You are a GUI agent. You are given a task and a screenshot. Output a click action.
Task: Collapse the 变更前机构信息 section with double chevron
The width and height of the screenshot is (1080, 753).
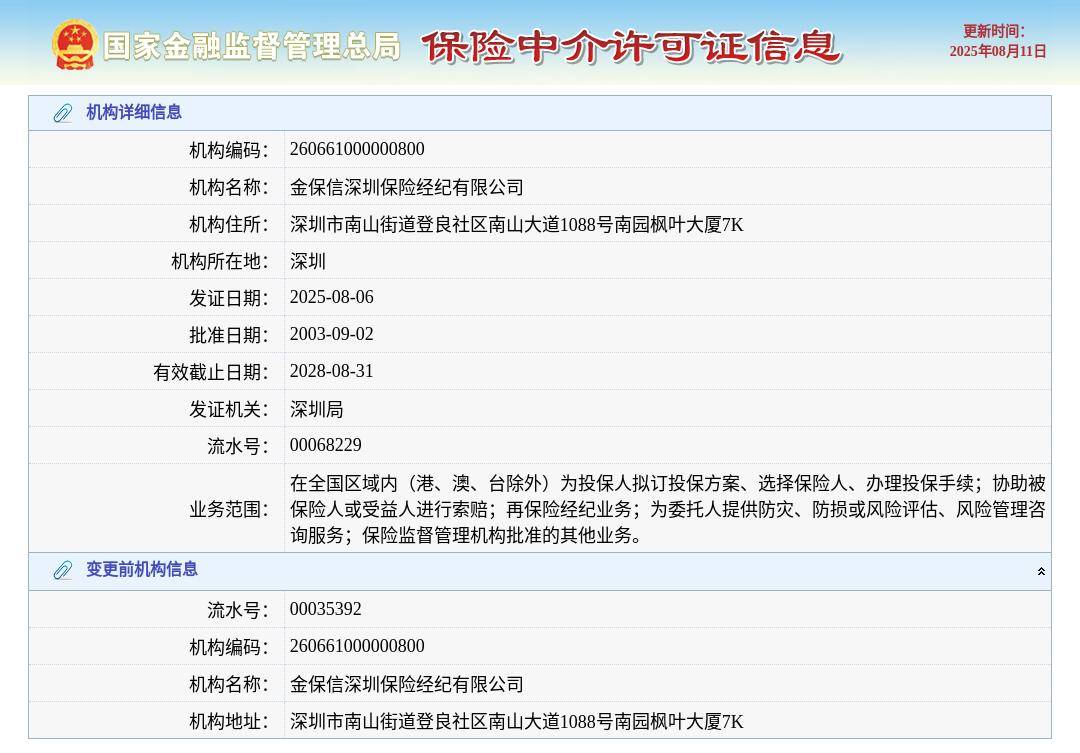(1041, 571)
